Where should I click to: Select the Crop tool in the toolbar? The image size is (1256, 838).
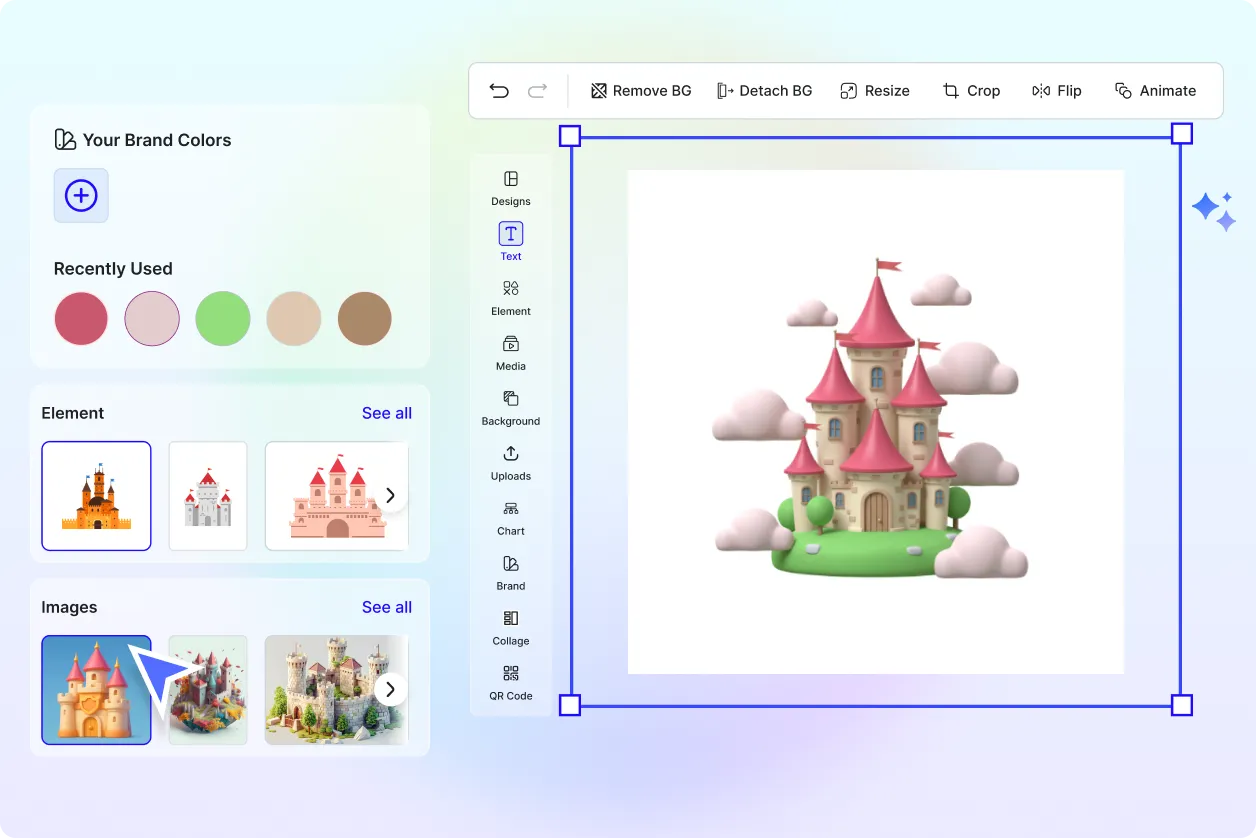coord(971,90)
